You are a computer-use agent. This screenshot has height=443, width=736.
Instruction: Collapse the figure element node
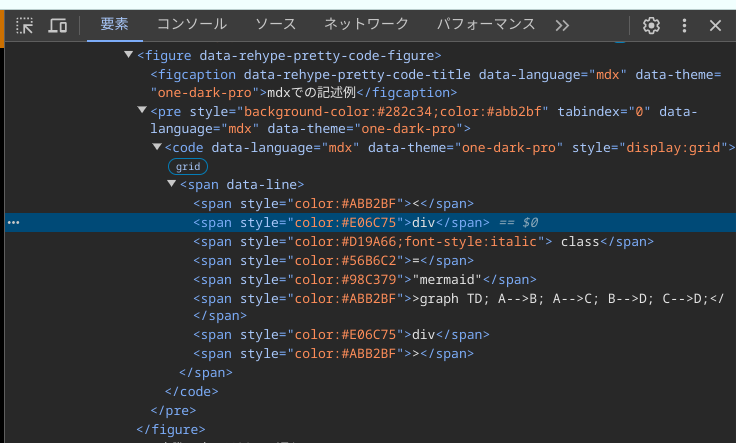tap(129, 56)
